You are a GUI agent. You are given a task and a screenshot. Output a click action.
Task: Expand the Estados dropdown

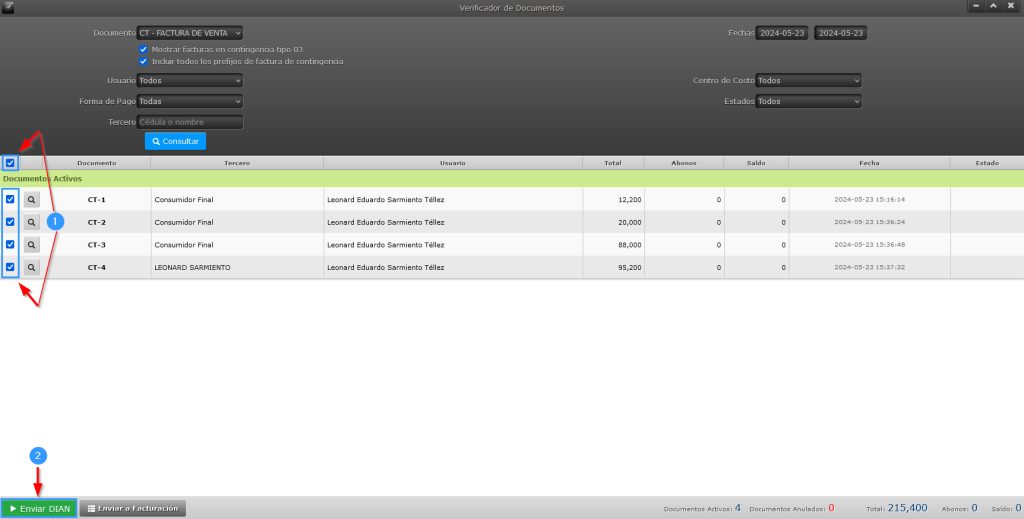click(809, 101)
